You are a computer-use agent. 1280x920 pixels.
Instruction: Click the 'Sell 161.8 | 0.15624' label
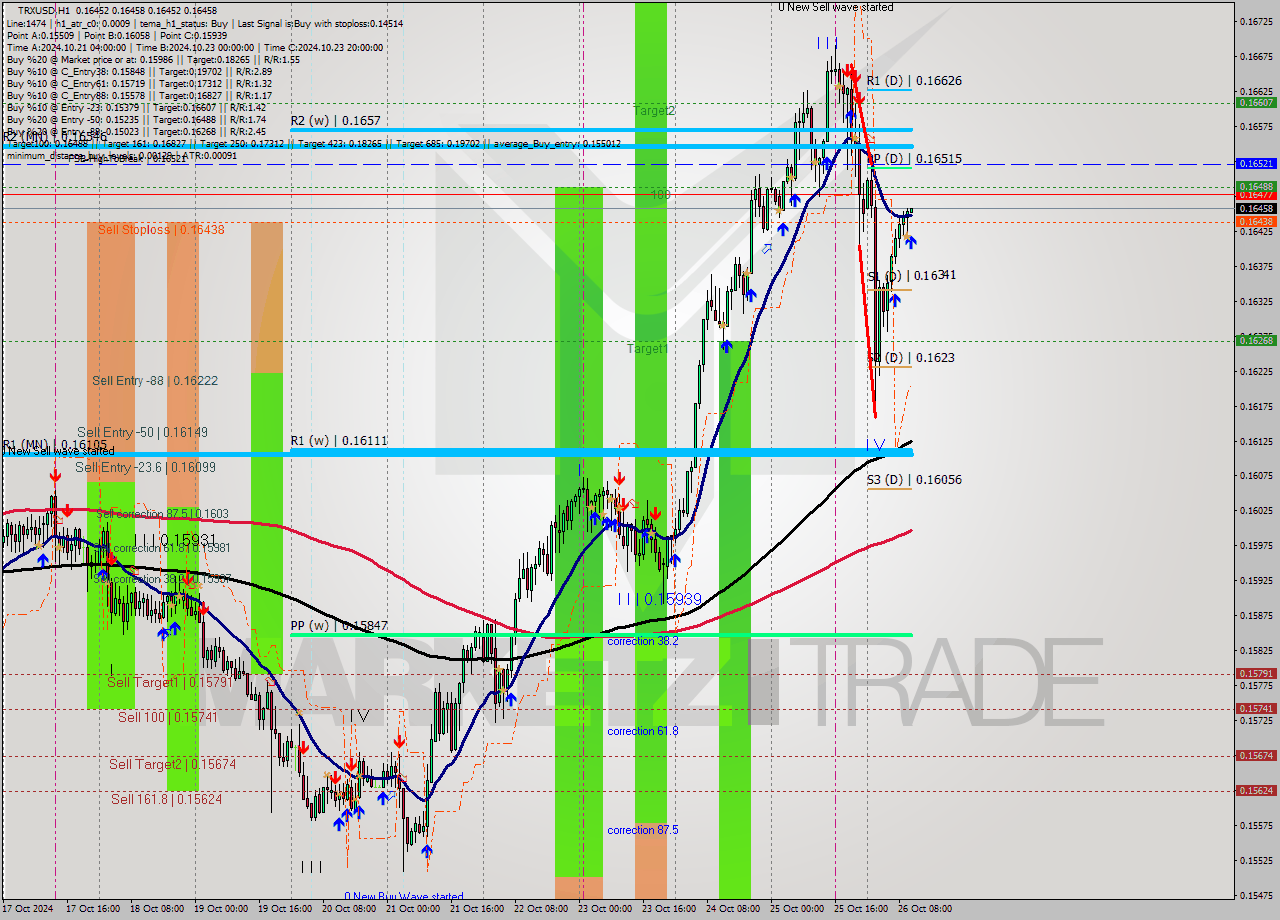click(167, 799)
